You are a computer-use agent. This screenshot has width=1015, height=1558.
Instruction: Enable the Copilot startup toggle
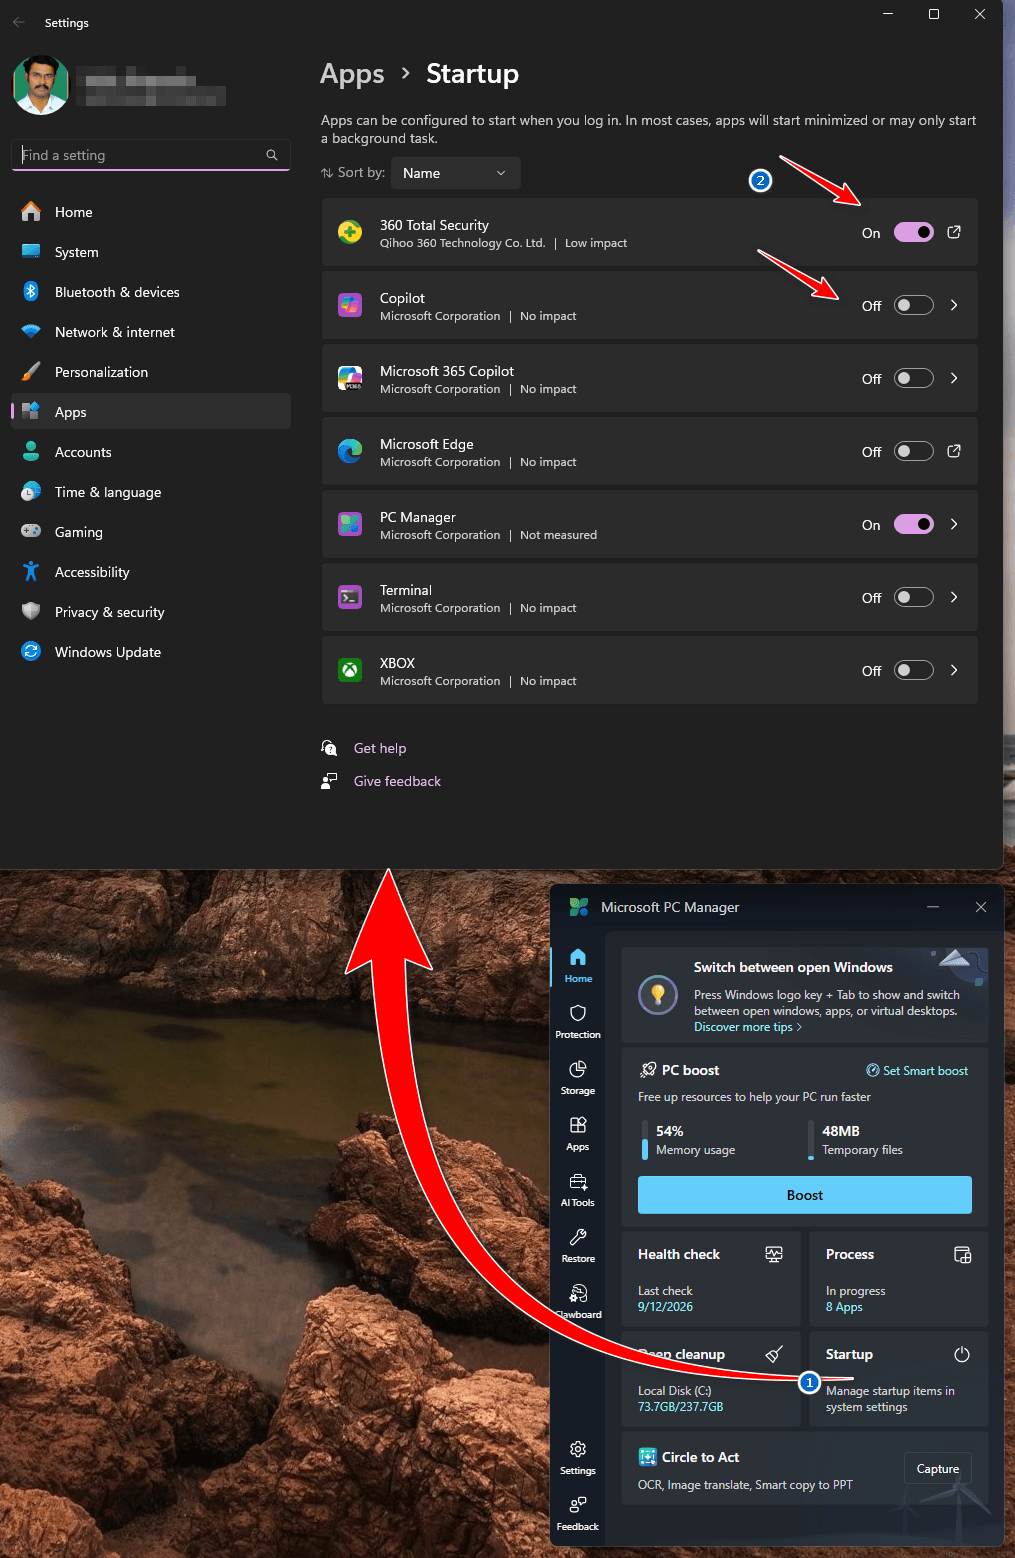pos(914,305)
